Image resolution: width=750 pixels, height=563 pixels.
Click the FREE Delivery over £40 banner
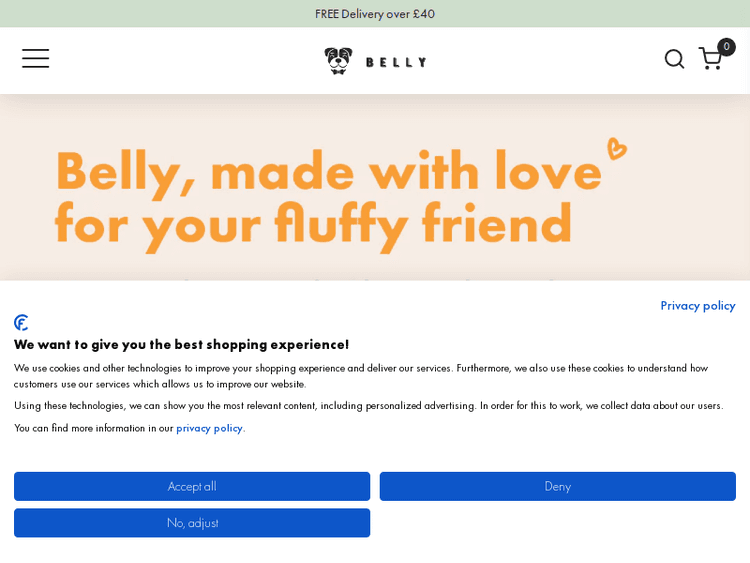pyautogui.click(x=375, y=14)
